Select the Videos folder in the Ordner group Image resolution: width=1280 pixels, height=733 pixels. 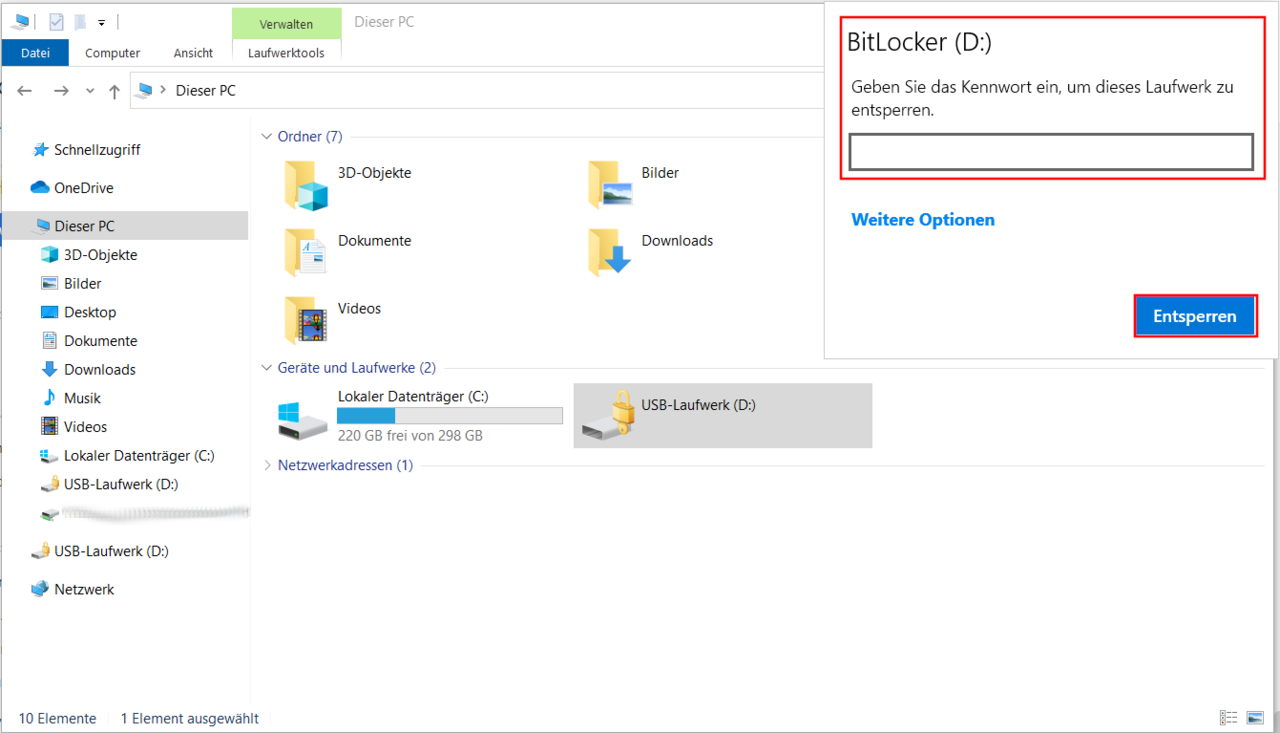tap(333, 320)
